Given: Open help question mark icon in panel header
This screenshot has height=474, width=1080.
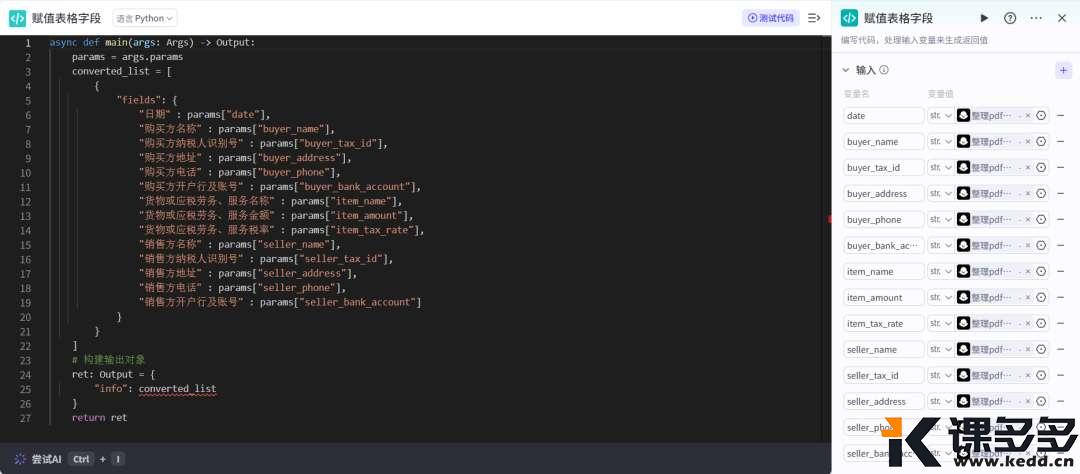Looking at the screenshot, I should pos(1010,19).
